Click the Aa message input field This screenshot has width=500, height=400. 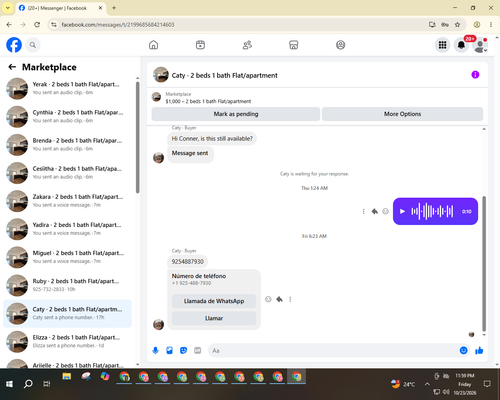pyautogui.click(x=333, y=351)
